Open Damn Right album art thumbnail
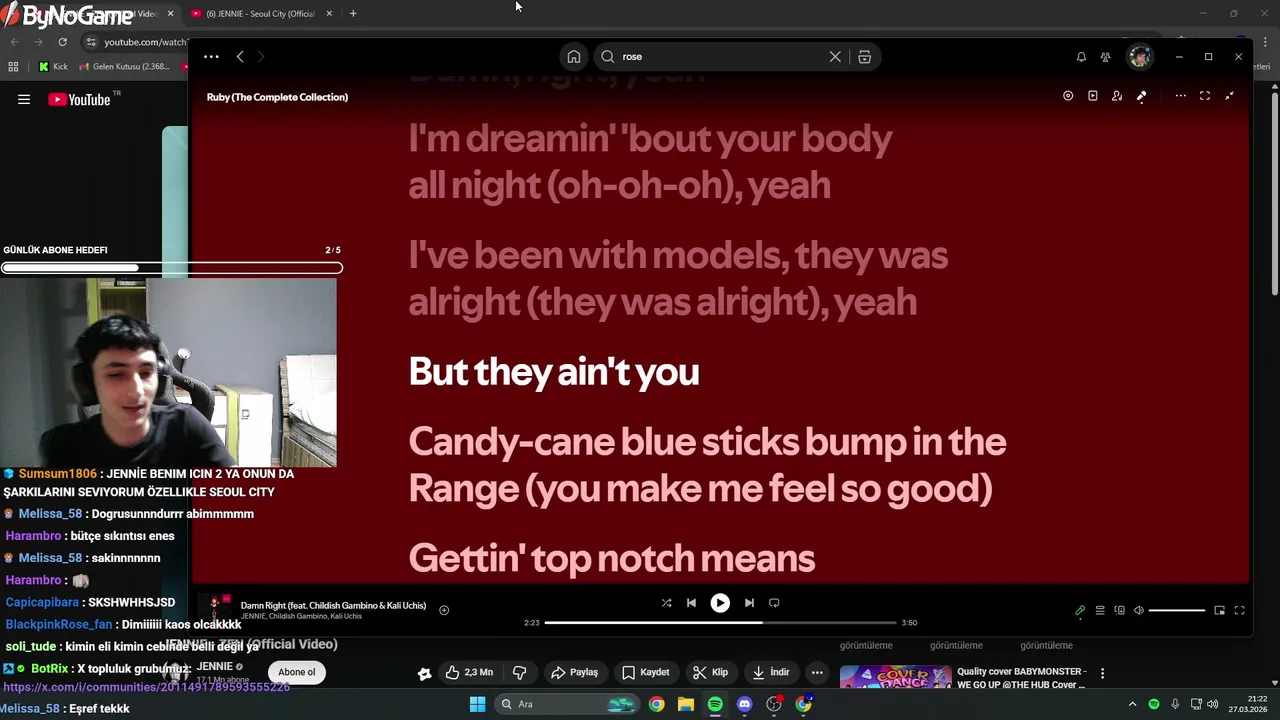Screen dimensions: 1280x720 [x=214, y=609]
